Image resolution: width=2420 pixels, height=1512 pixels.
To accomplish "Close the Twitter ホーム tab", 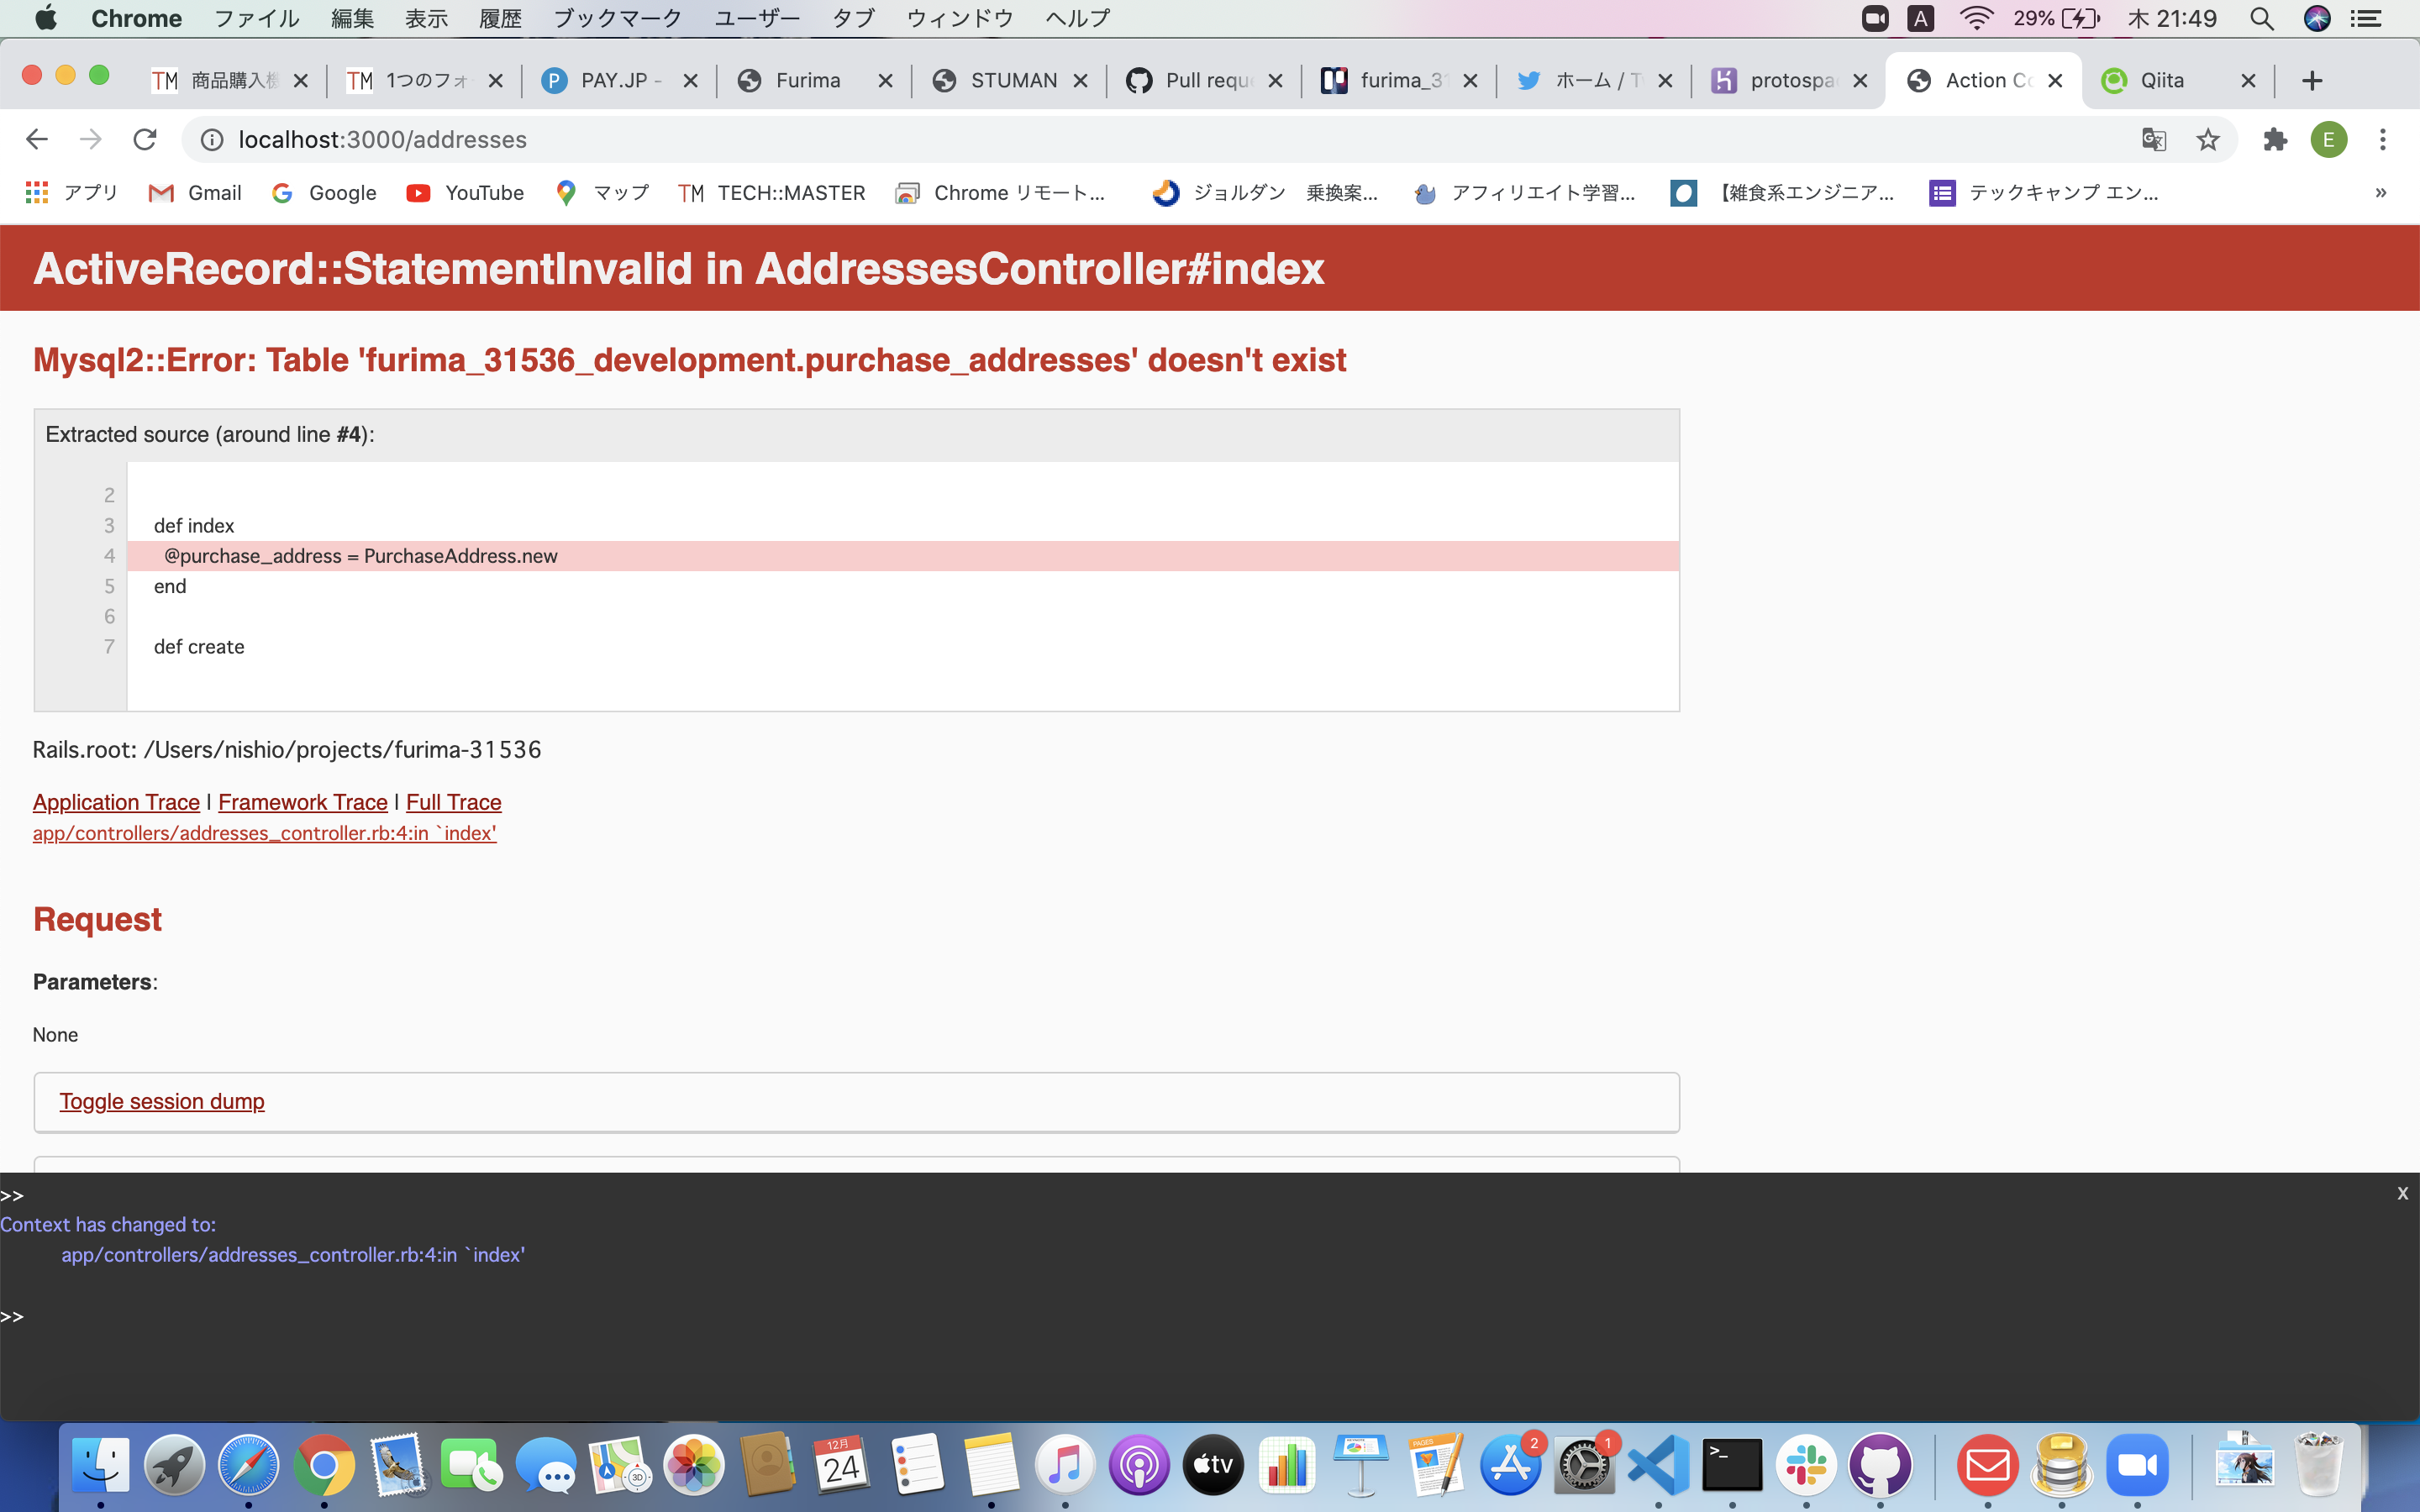I will [1665, 81].
